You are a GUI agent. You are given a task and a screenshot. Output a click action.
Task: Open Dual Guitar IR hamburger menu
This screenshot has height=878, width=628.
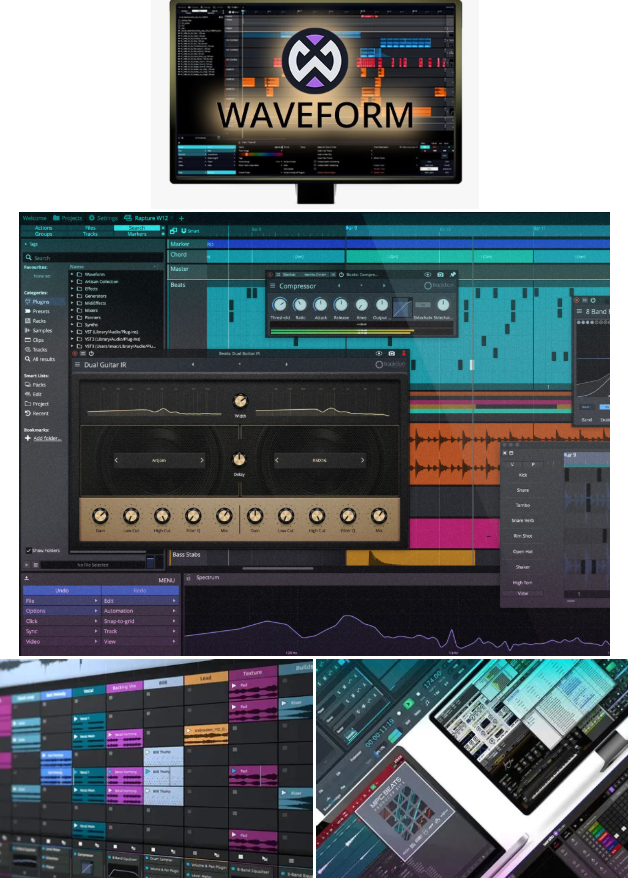(x=78, y=365)
